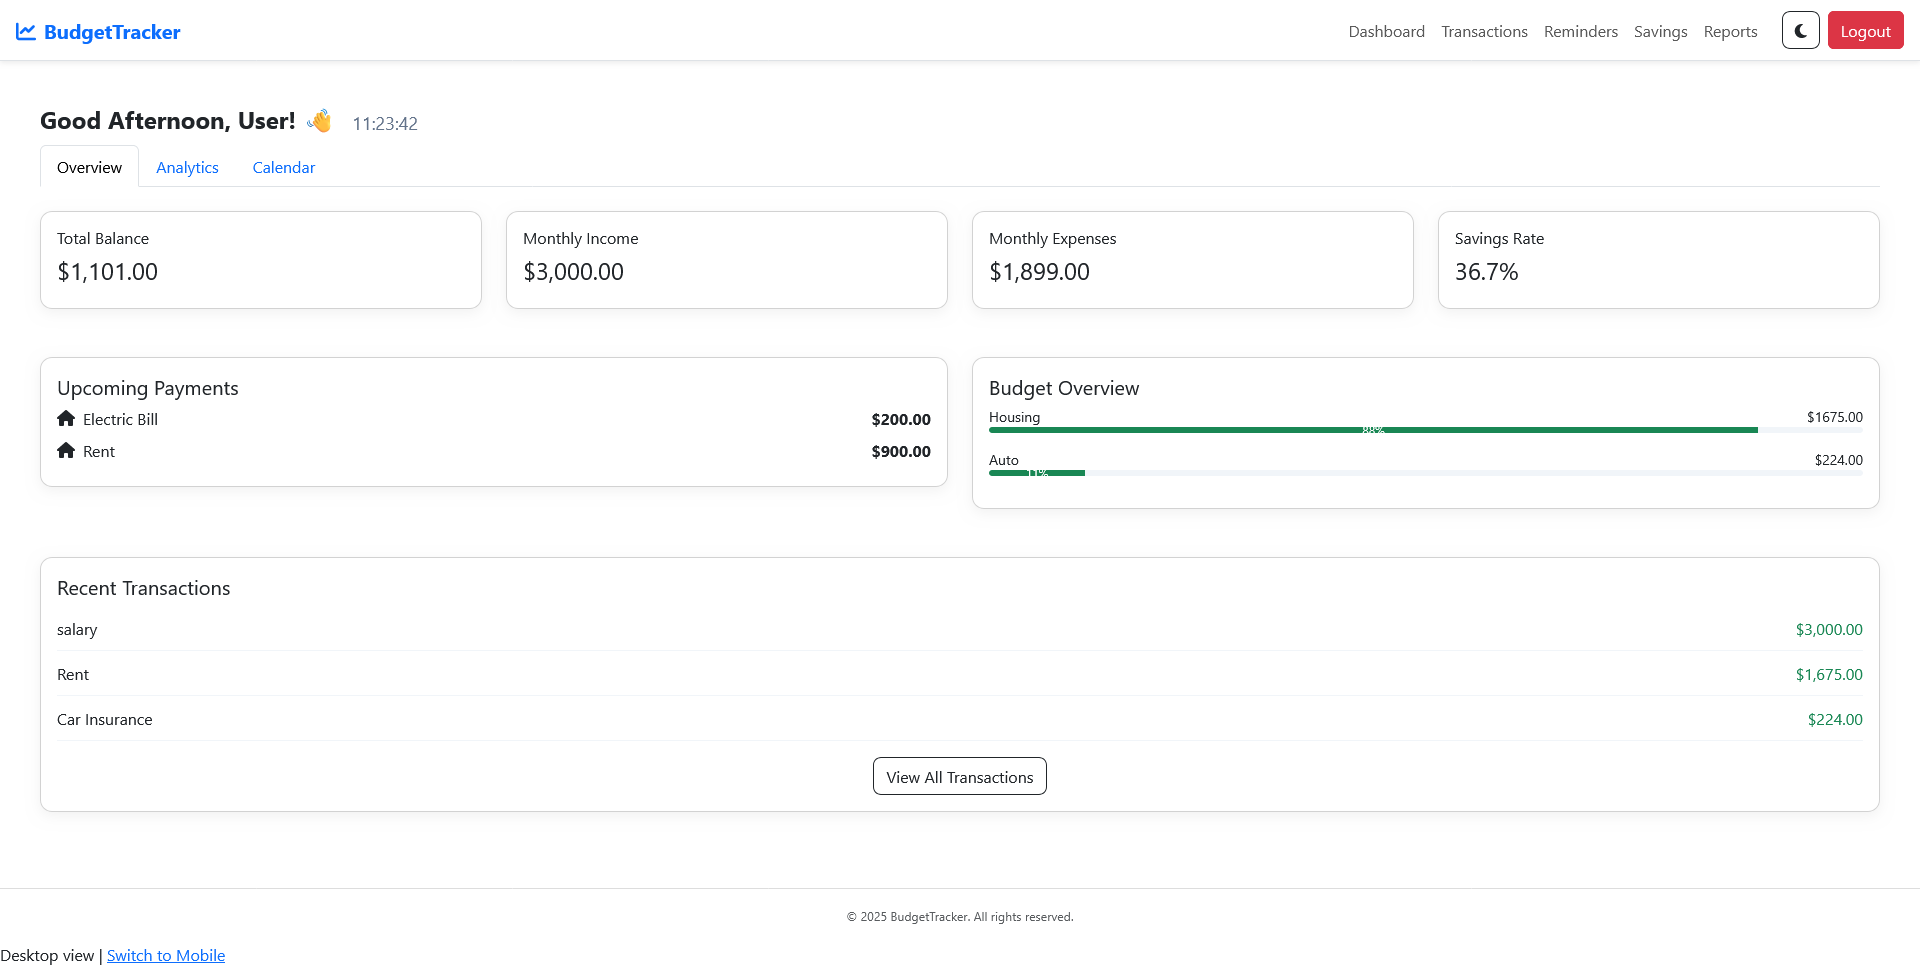The height and width of the screenshot is (966, 1920).
Task: Click the house icon beside Rent payment
Action: pos(66,451)
